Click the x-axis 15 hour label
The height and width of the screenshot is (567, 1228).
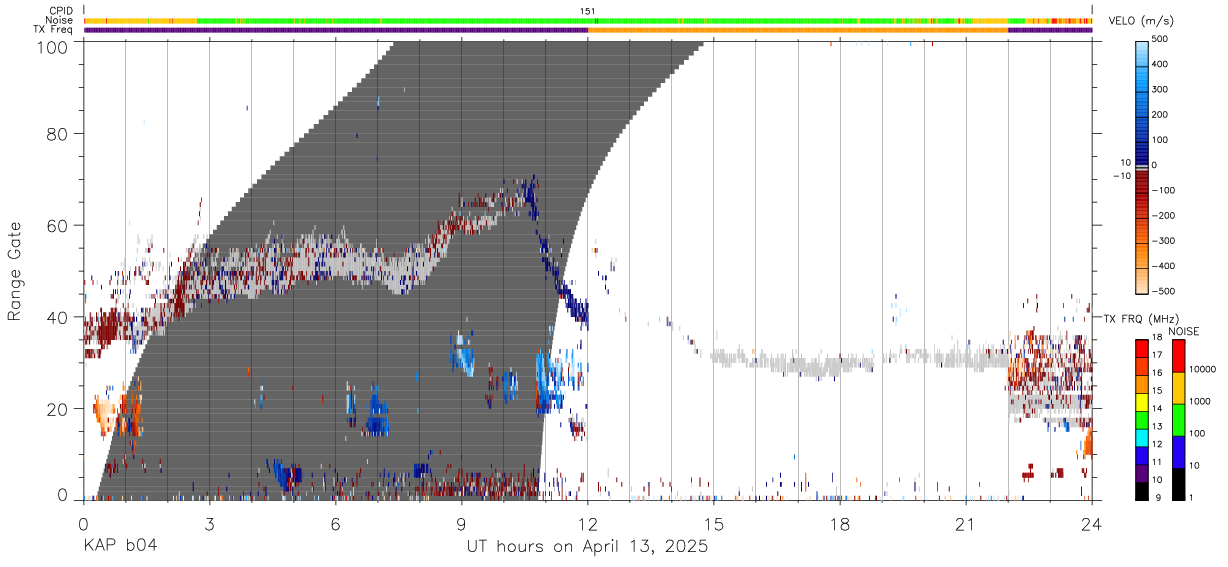coord(714,523)
